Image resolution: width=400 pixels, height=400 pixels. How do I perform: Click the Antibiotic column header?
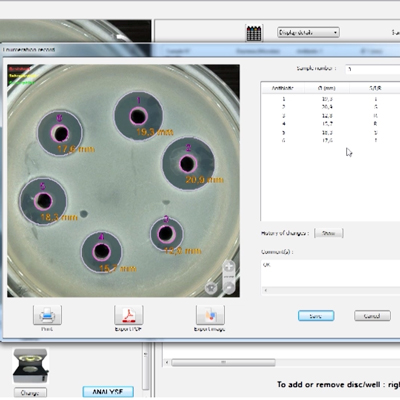click(283, 88)
